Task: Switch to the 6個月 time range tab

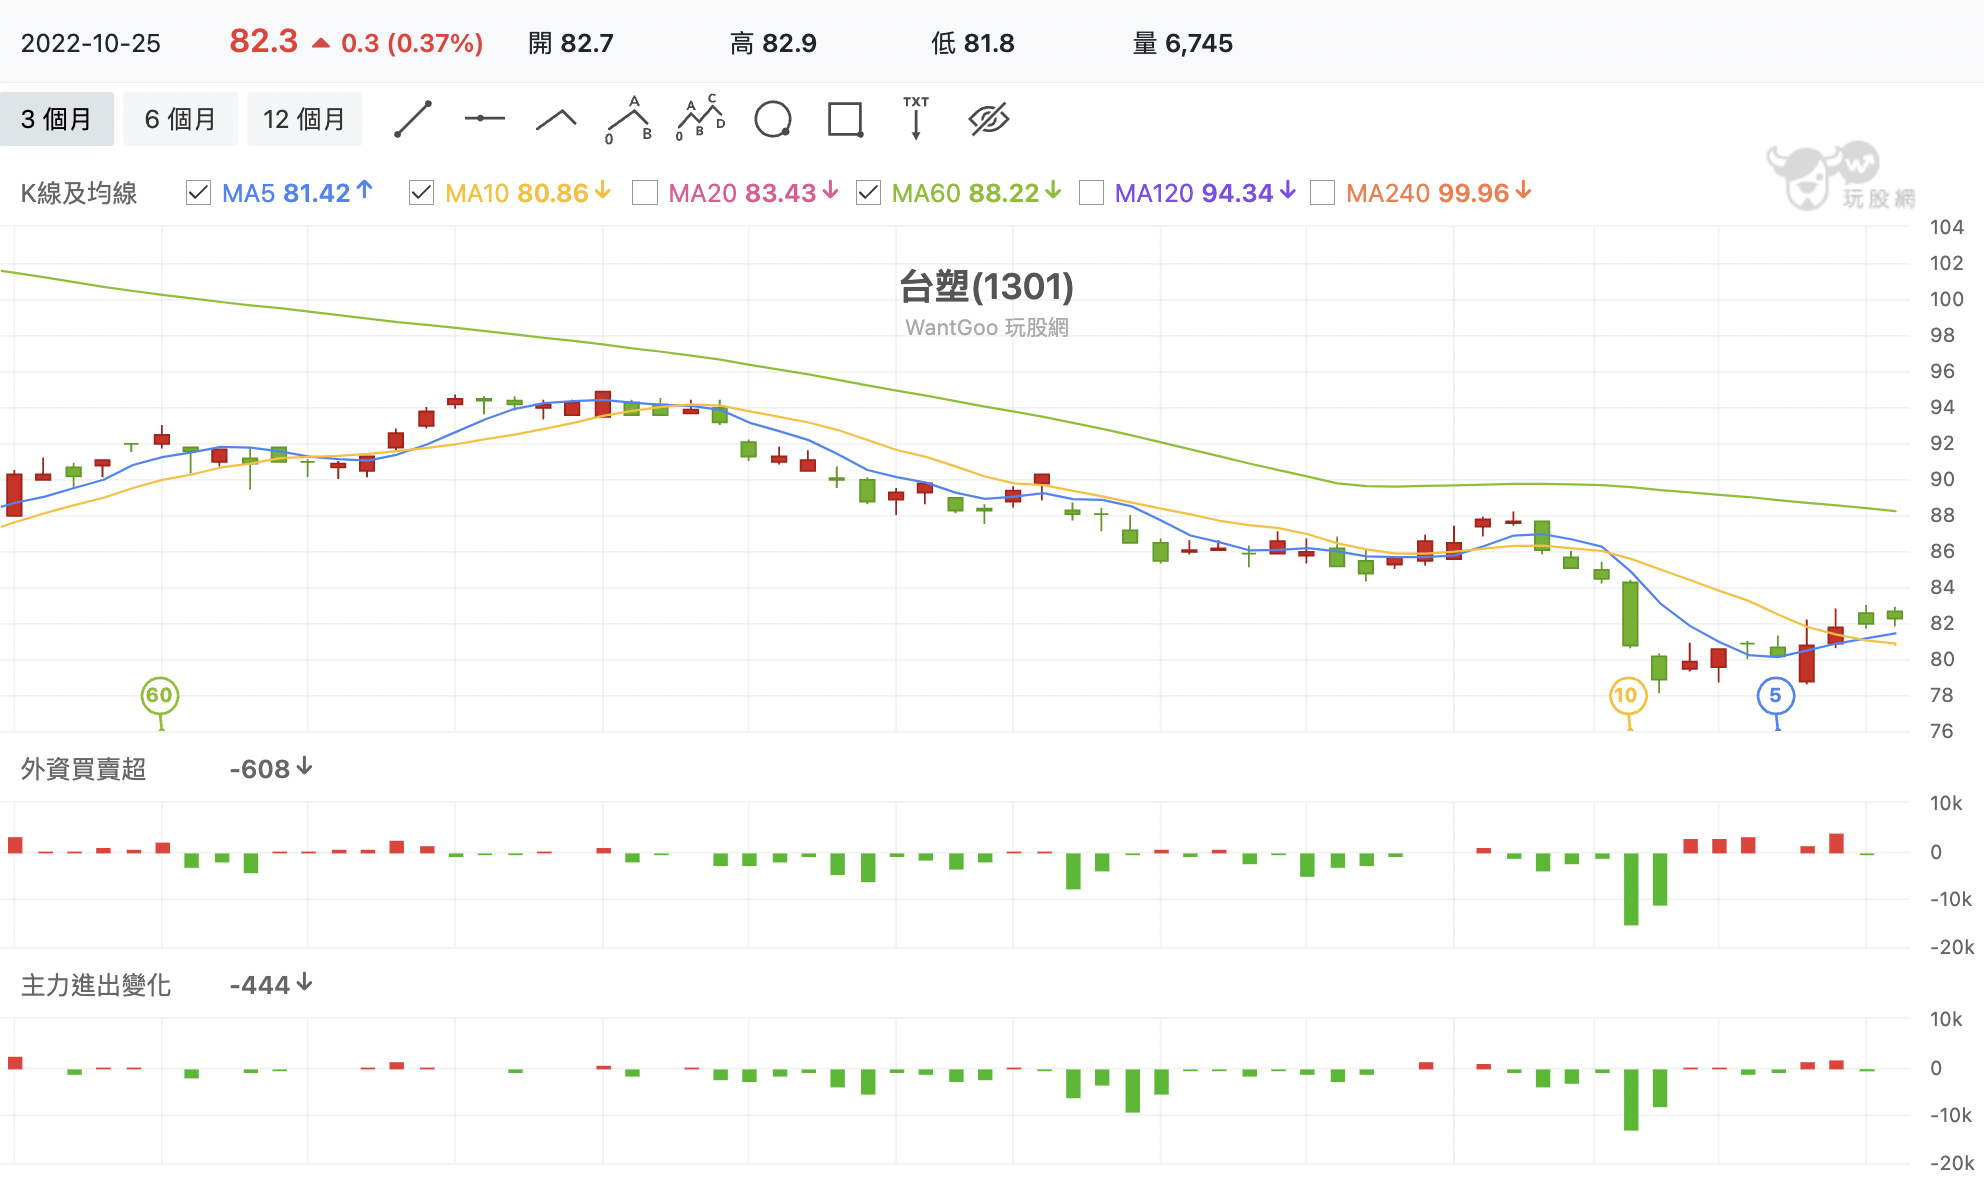Action: (180, 118)
